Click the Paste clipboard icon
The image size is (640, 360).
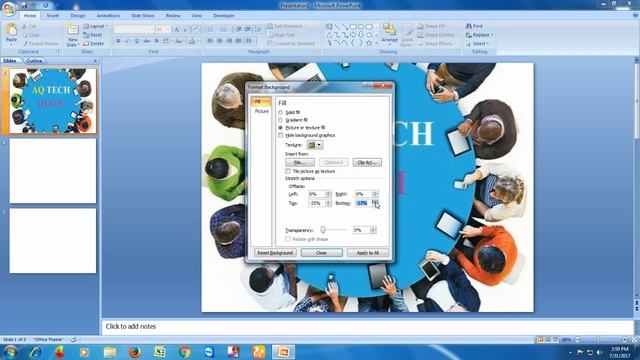coord(11,30)
